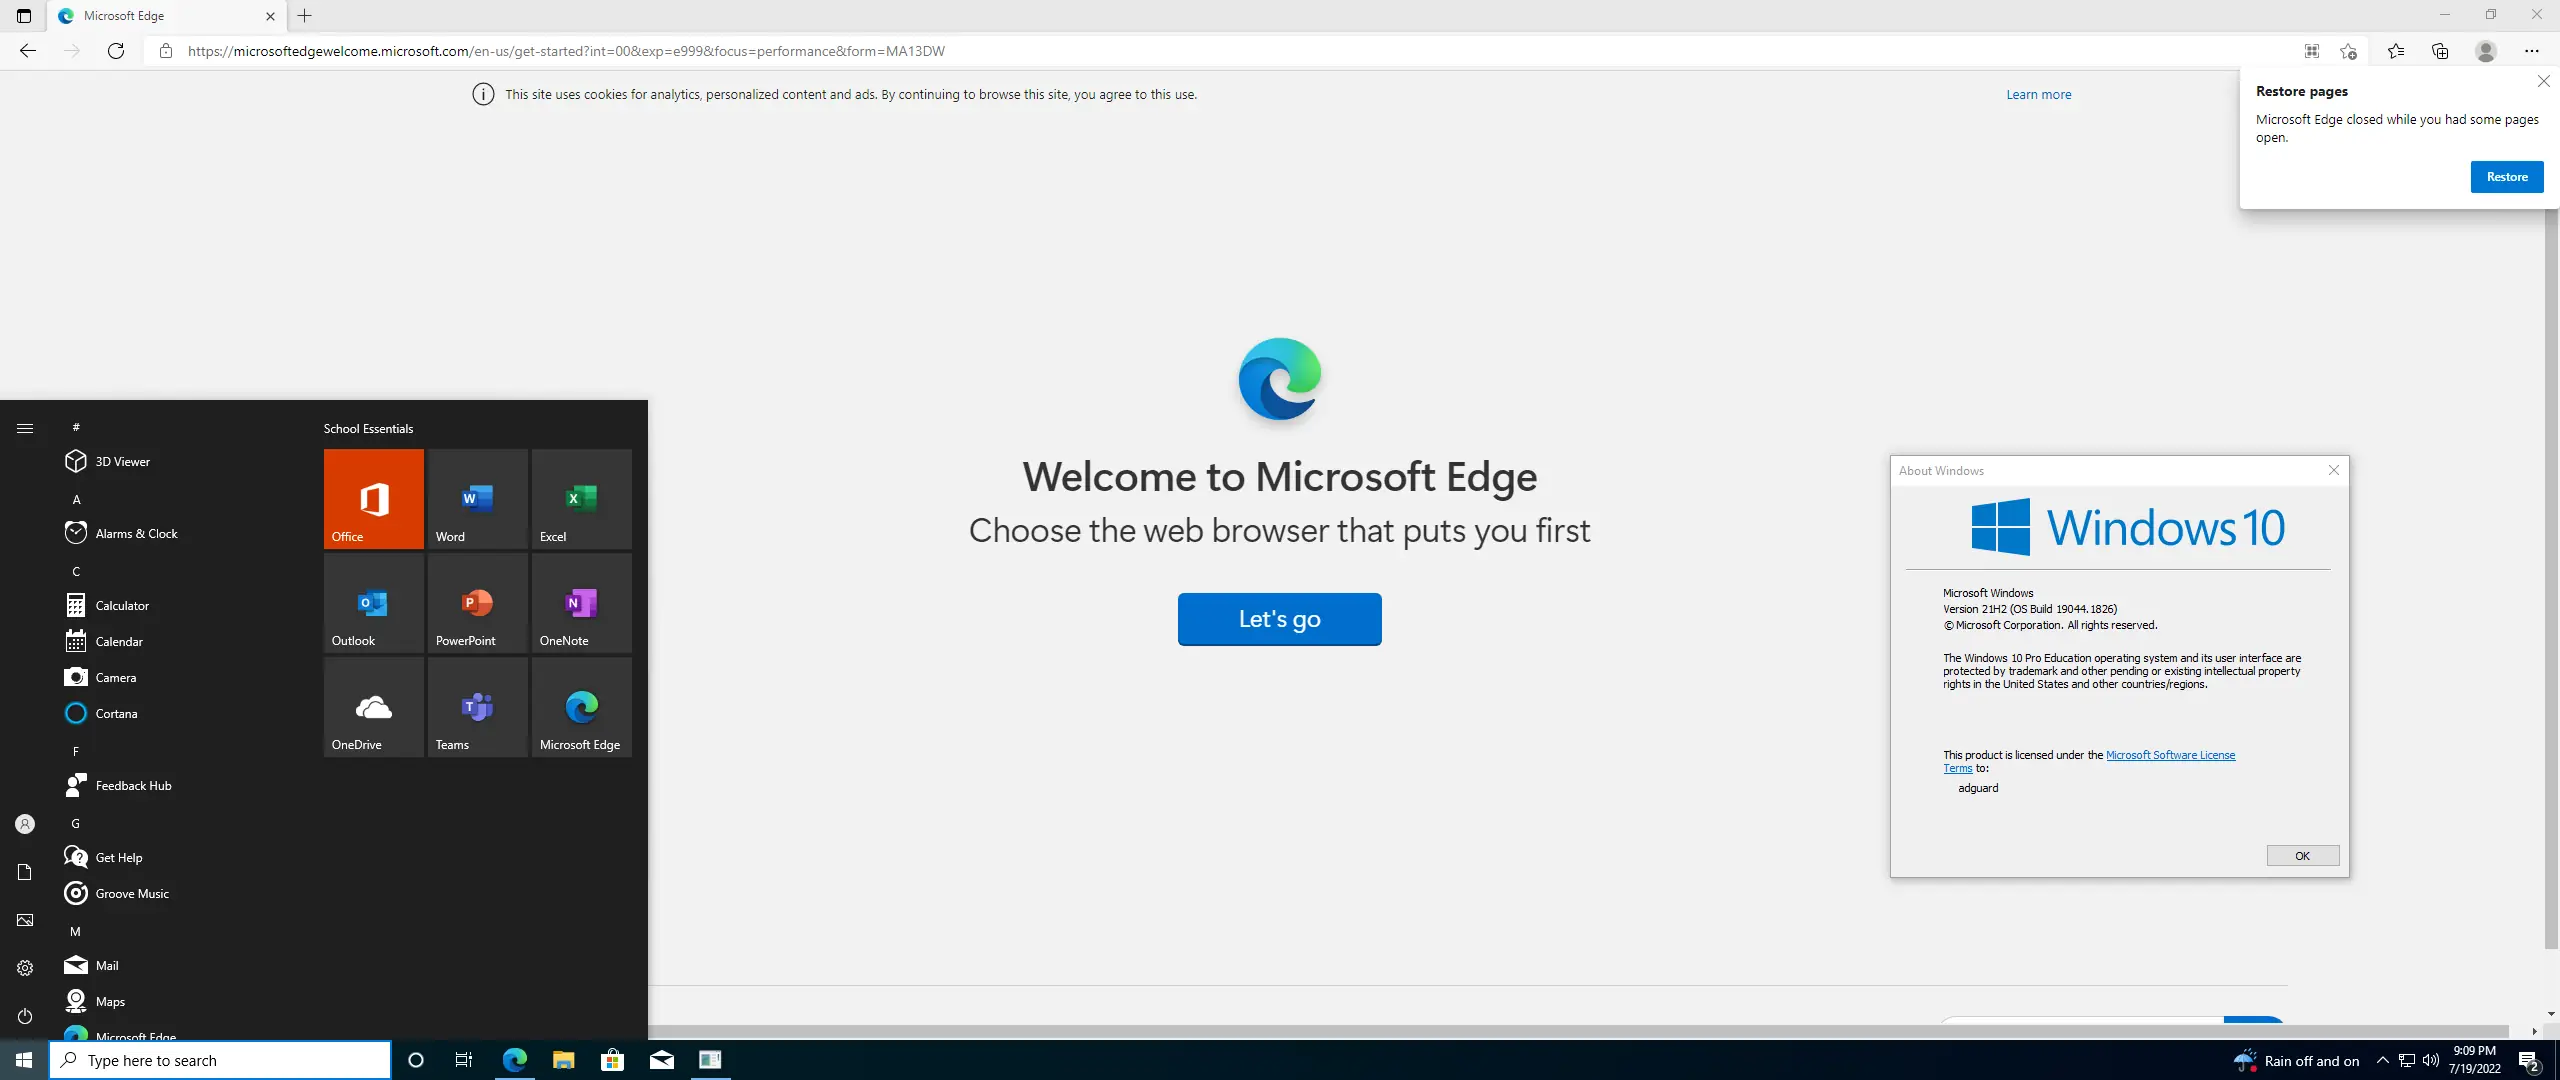This screenshot has width=2560, height=1080.
Task: Select the Word tile under School Essentials
Action: [x=477, y=498]
